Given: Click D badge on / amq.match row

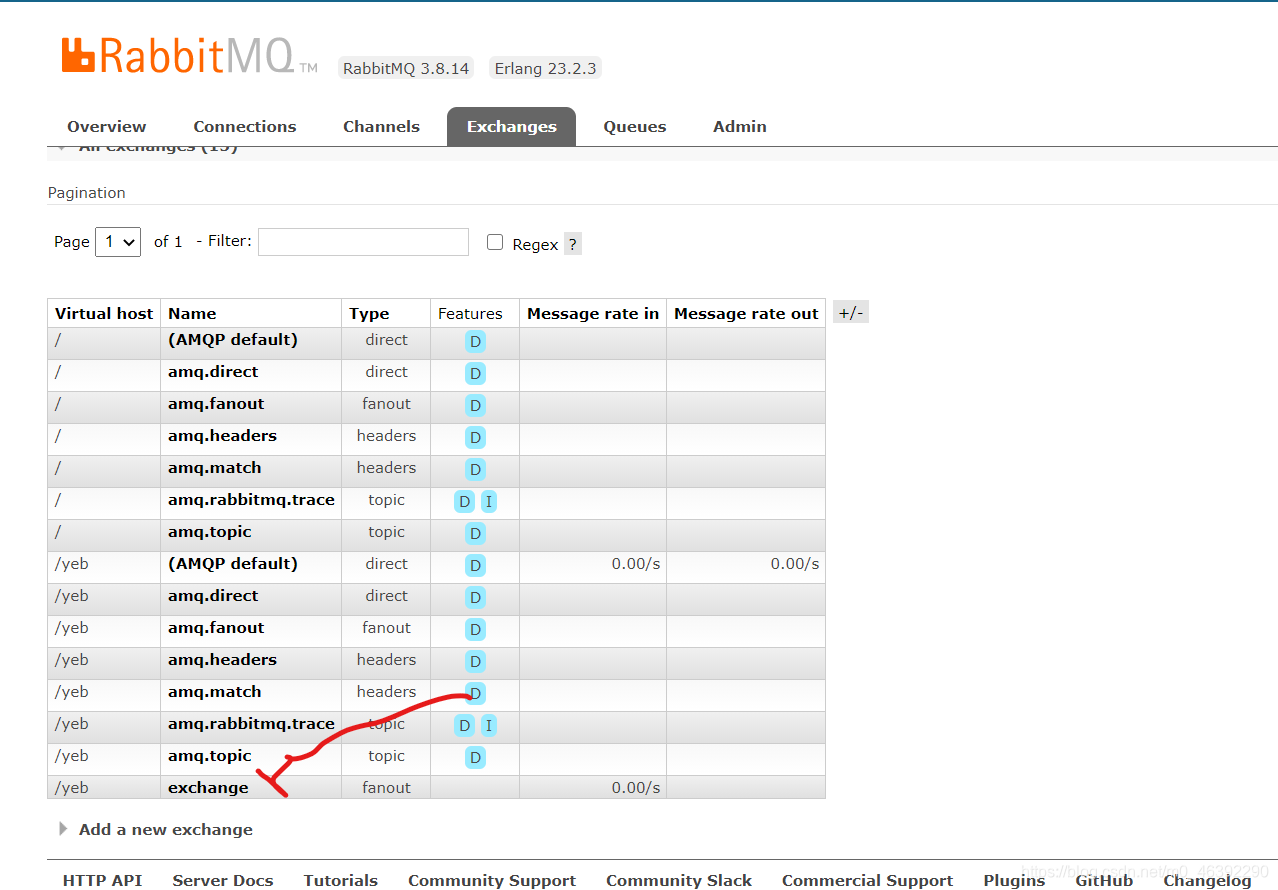Looking at the screenshot, I should 475,470.
